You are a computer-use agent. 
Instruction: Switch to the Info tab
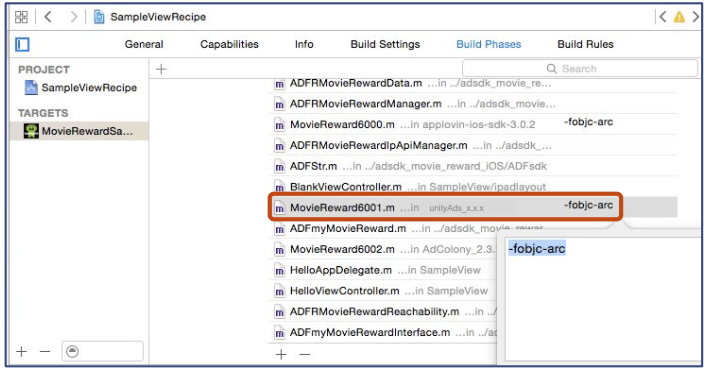pyautogui.click(x=304, y=44)
